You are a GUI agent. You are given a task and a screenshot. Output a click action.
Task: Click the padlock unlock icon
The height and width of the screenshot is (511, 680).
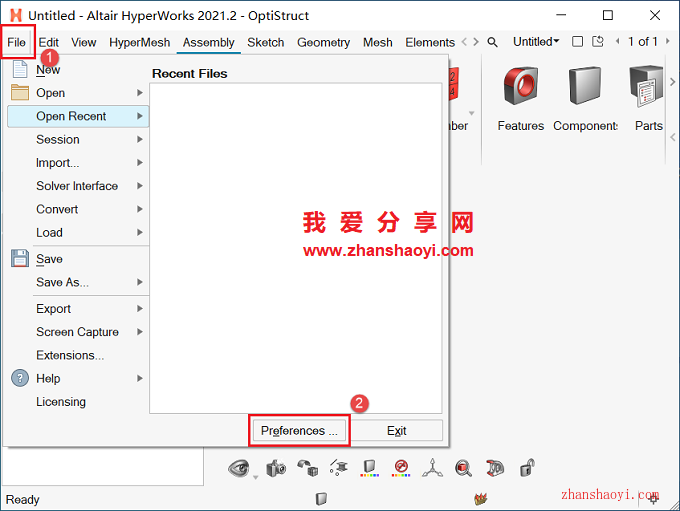coord(527,468)
